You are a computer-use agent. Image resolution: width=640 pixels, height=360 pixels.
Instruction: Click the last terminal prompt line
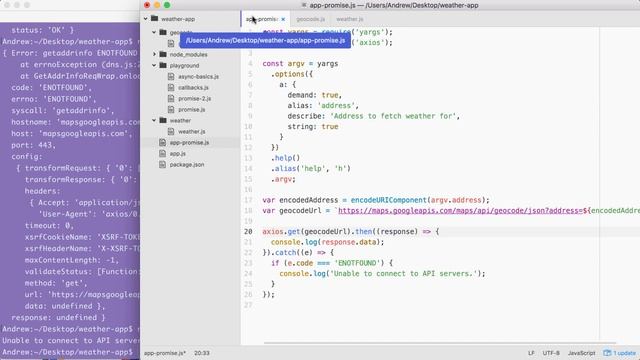coord(68,352)
